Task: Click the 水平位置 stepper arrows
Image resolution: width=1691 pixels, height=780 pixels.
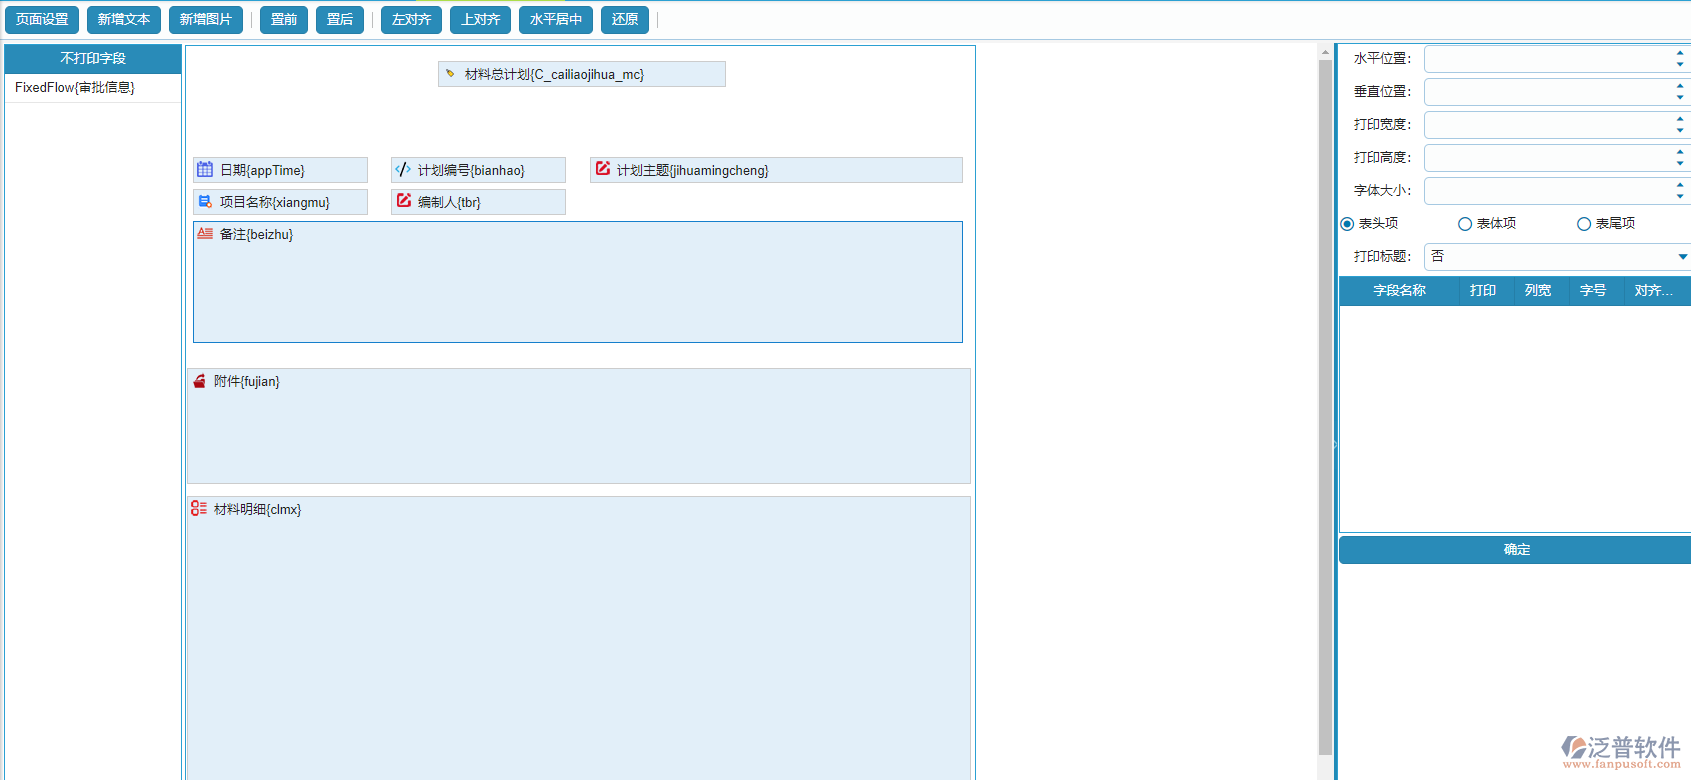Action: pos(1680,59)
